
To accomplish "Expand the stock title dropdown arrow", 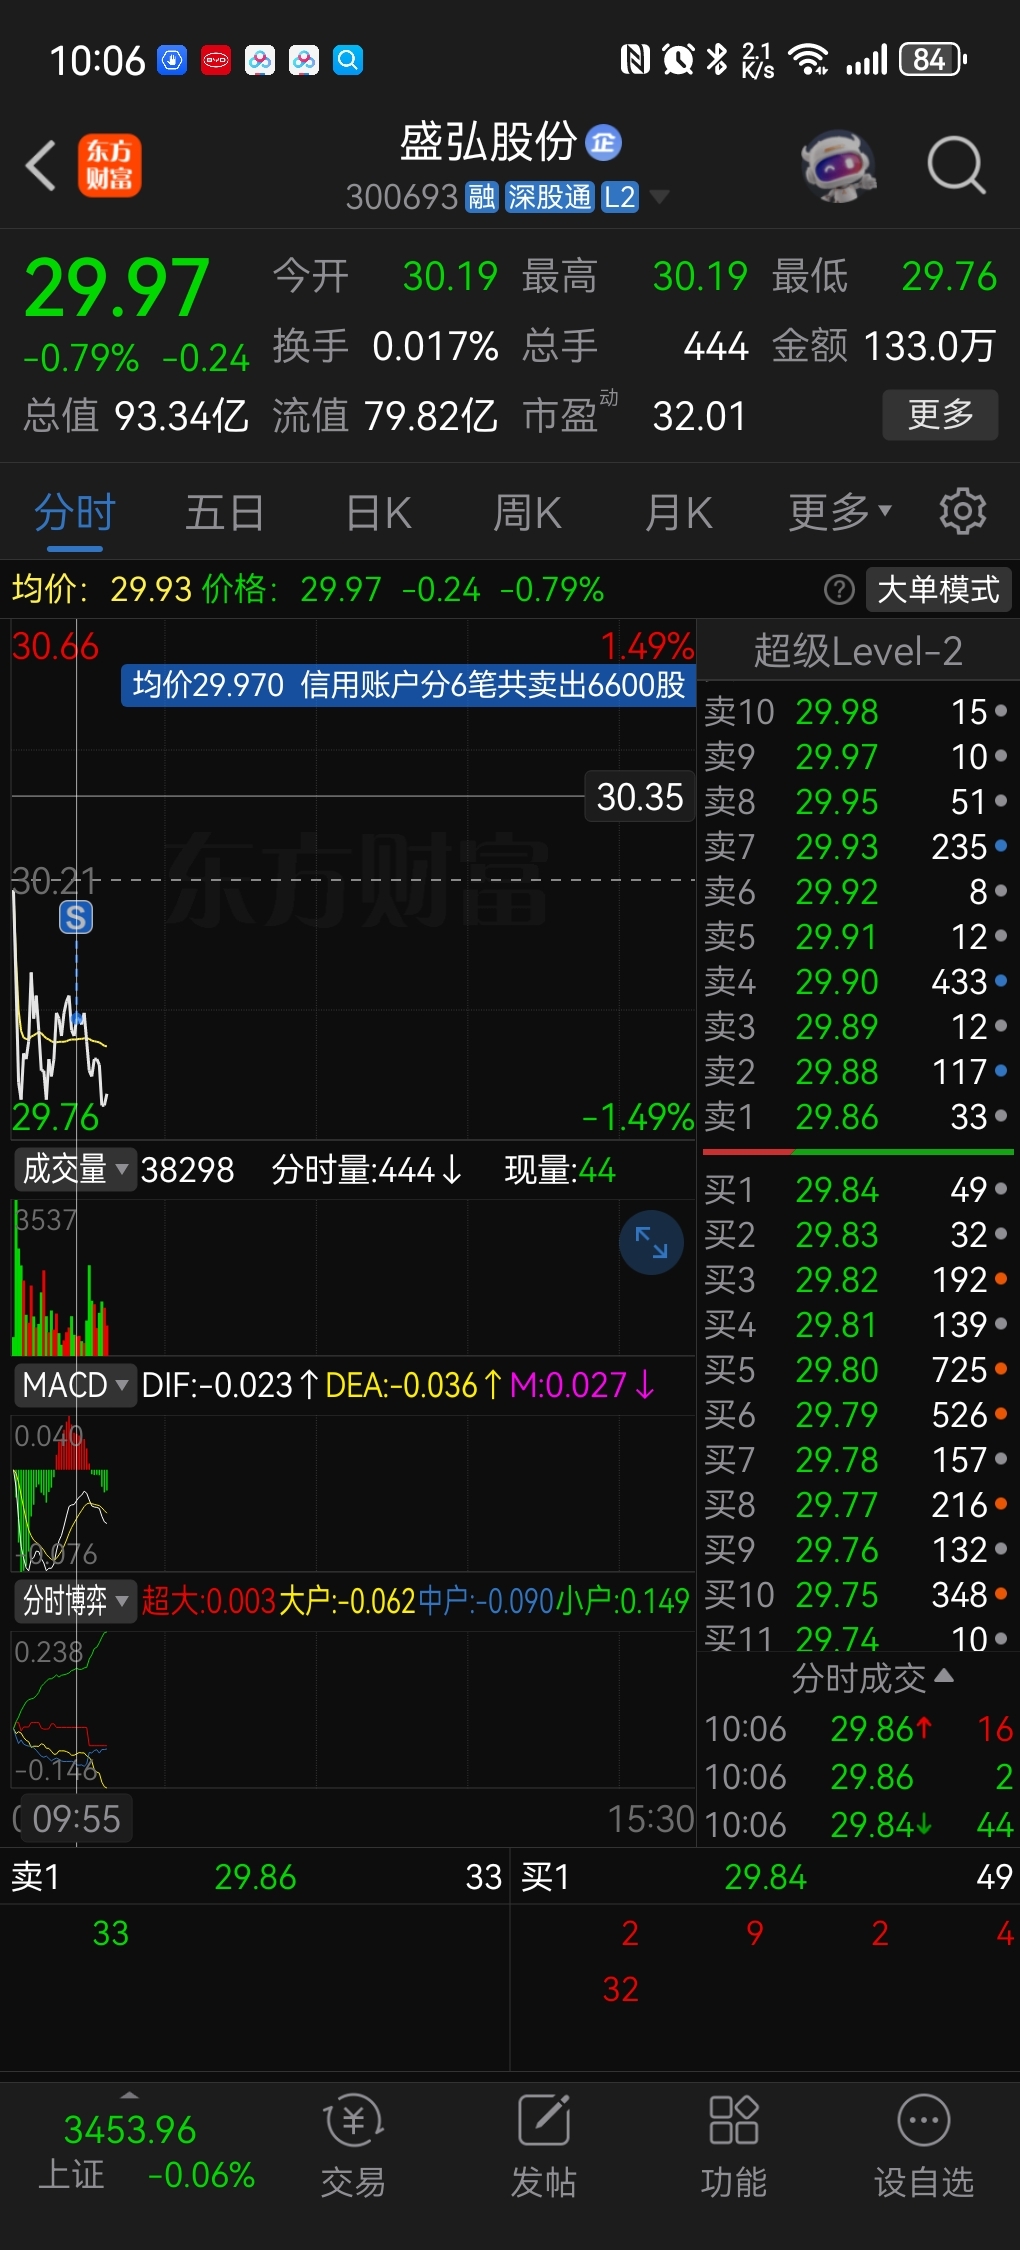I will click(x=659, y=197).
